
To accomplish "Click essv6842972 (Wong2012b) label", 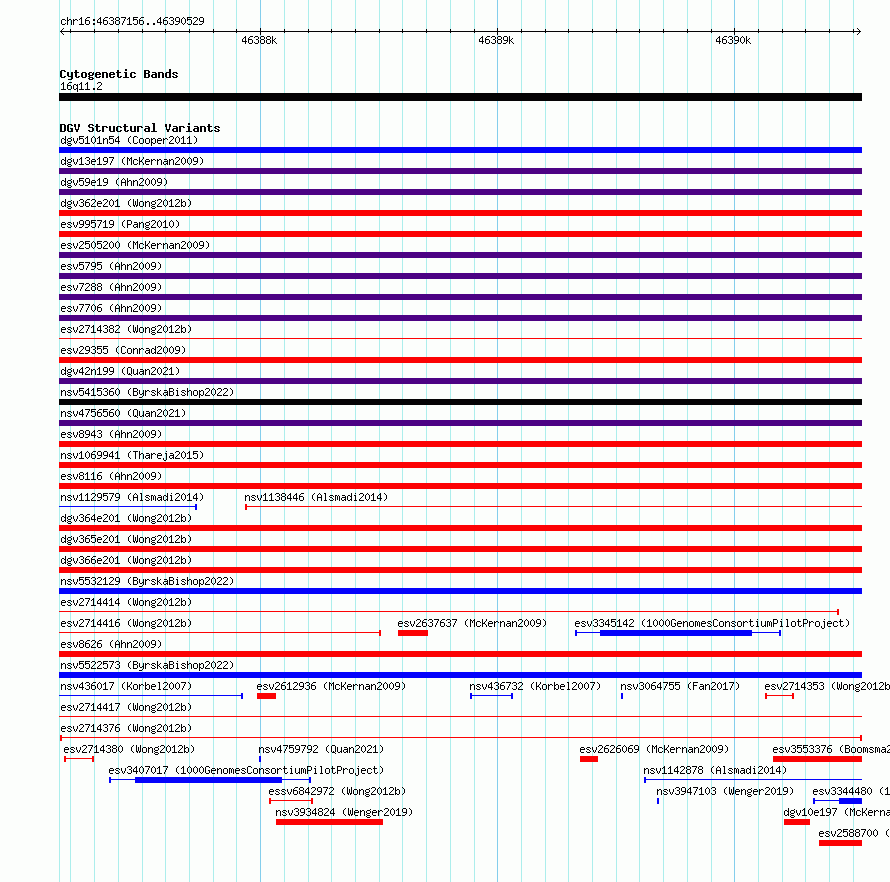I will (x=337, y=791).
